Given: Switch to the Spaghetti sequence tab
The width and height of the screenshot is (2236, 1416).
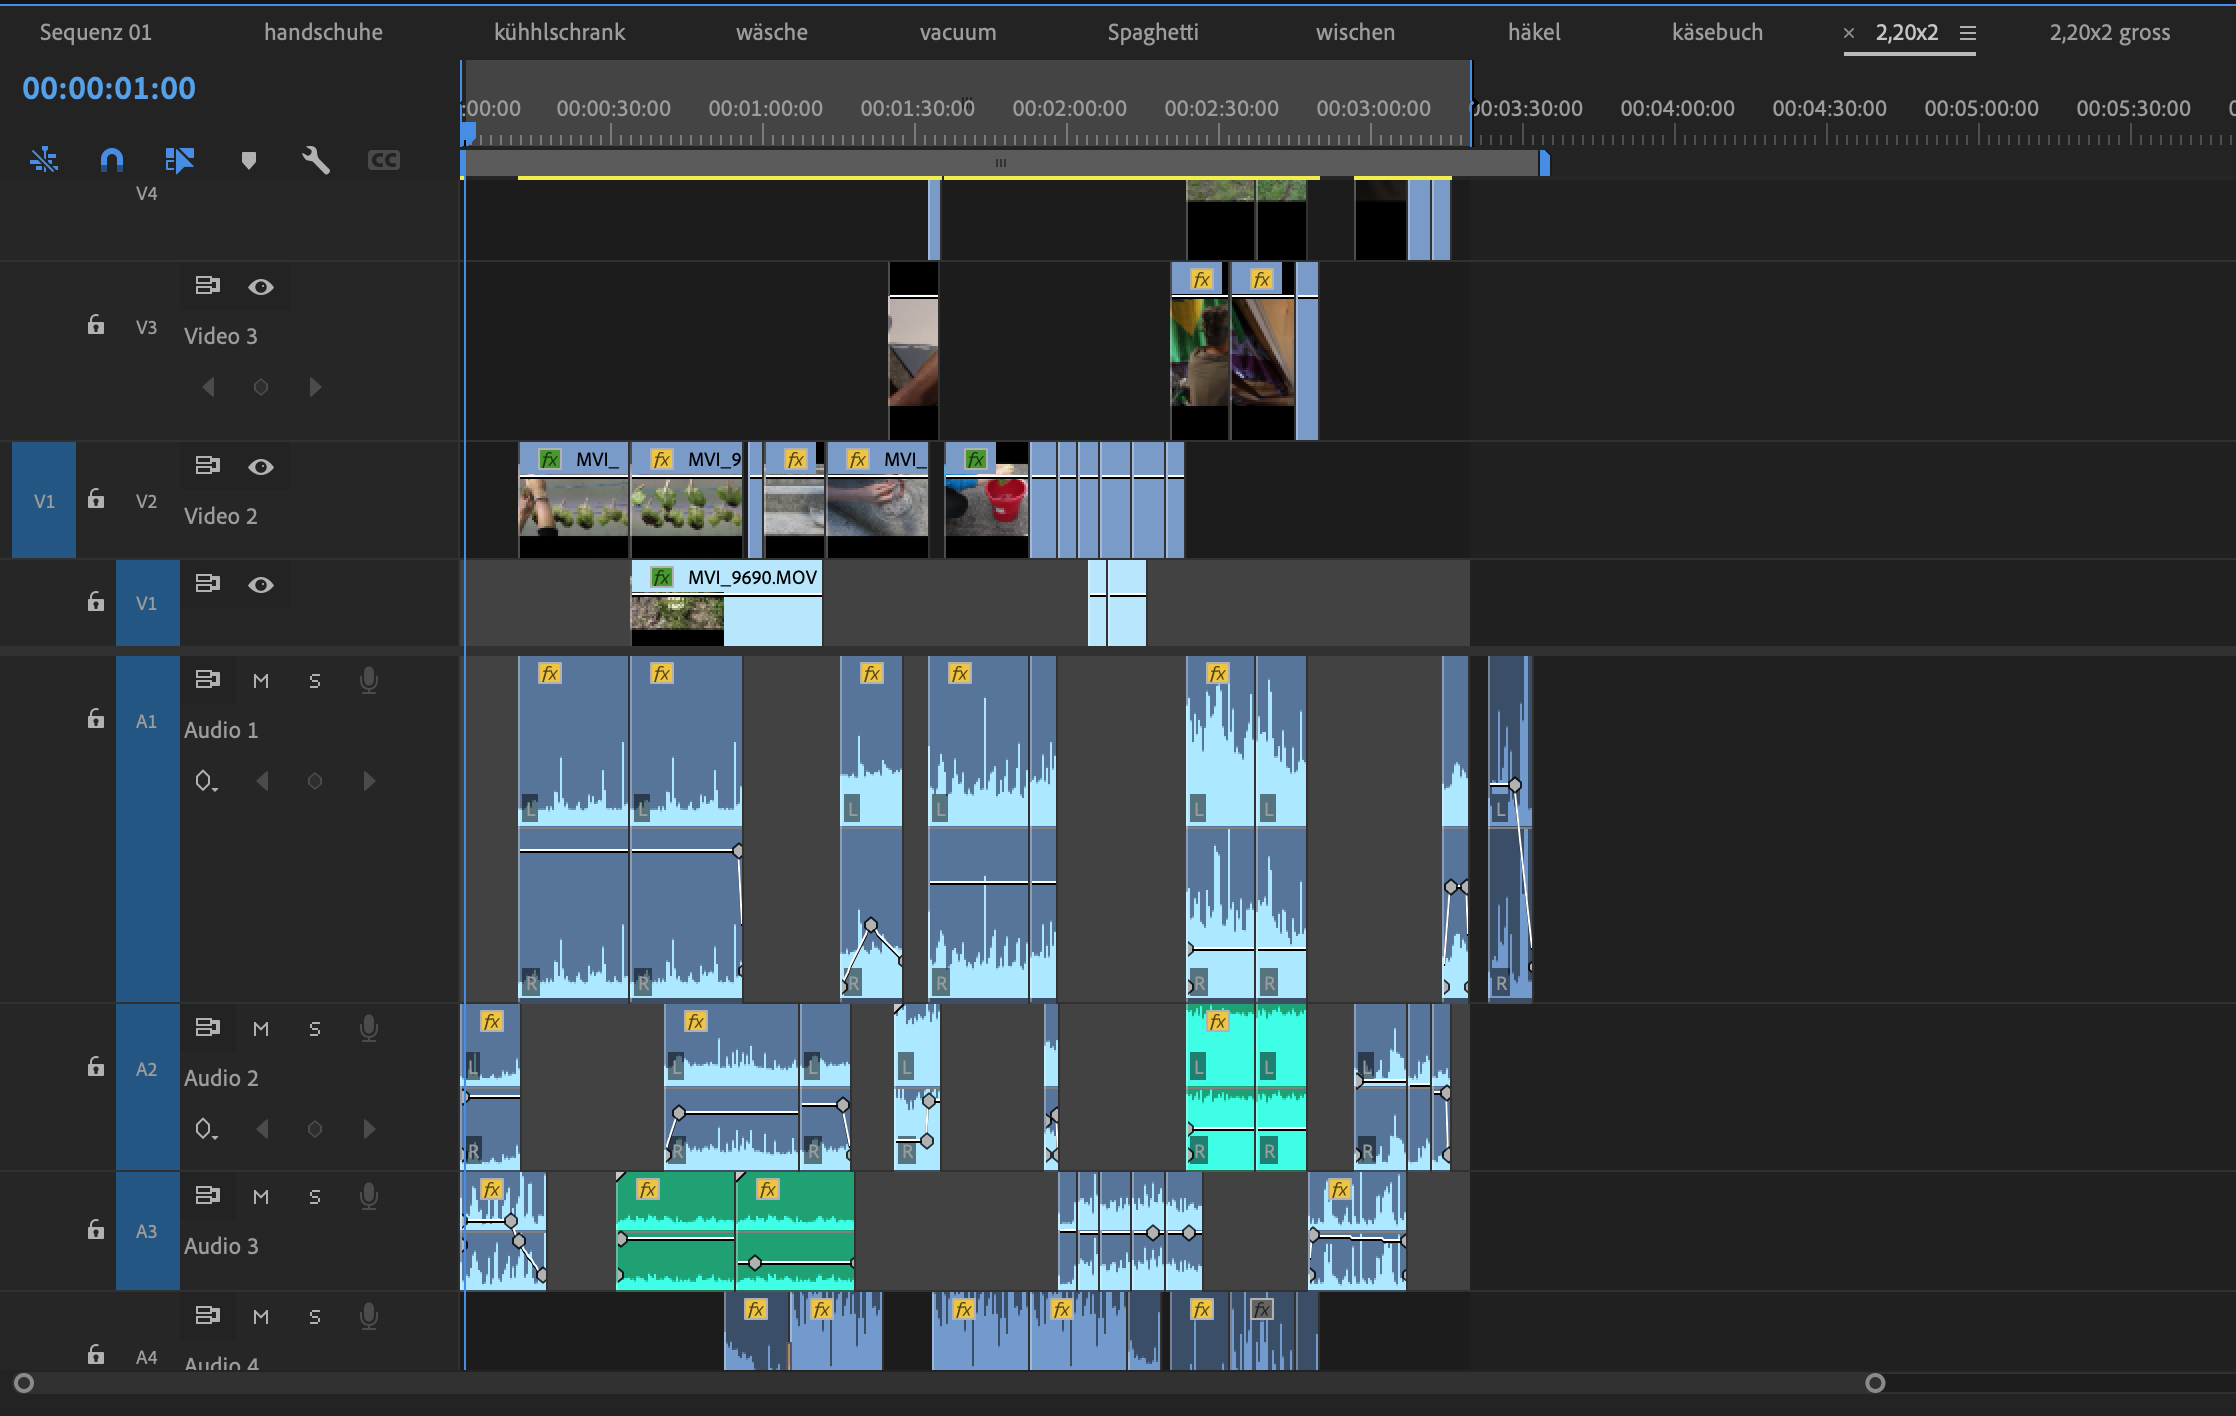Looking at the screenshot, I should (1153, 33).
